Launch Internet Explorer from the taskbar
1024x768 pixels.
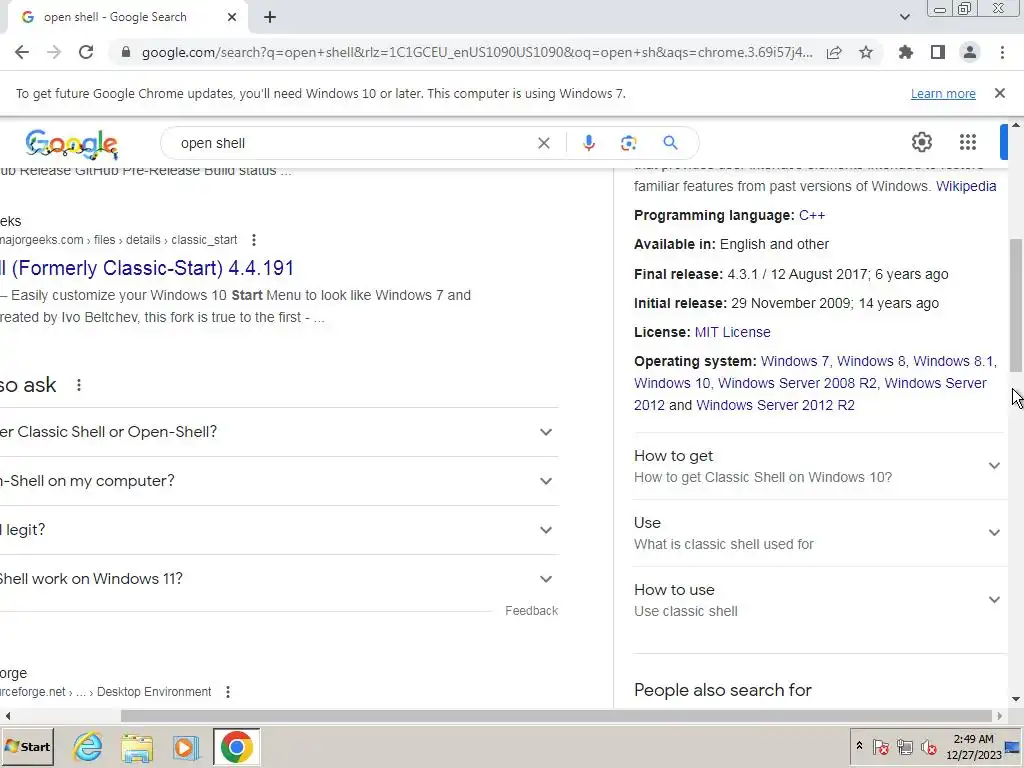88,746
